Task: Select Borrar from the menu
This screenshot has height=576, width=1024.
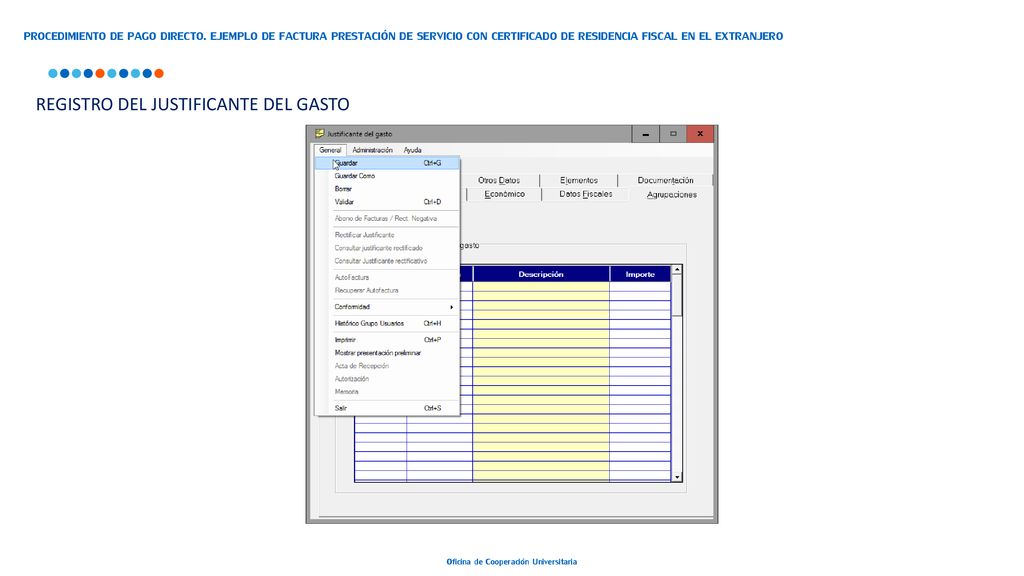Action: click(x=387, y=189)
